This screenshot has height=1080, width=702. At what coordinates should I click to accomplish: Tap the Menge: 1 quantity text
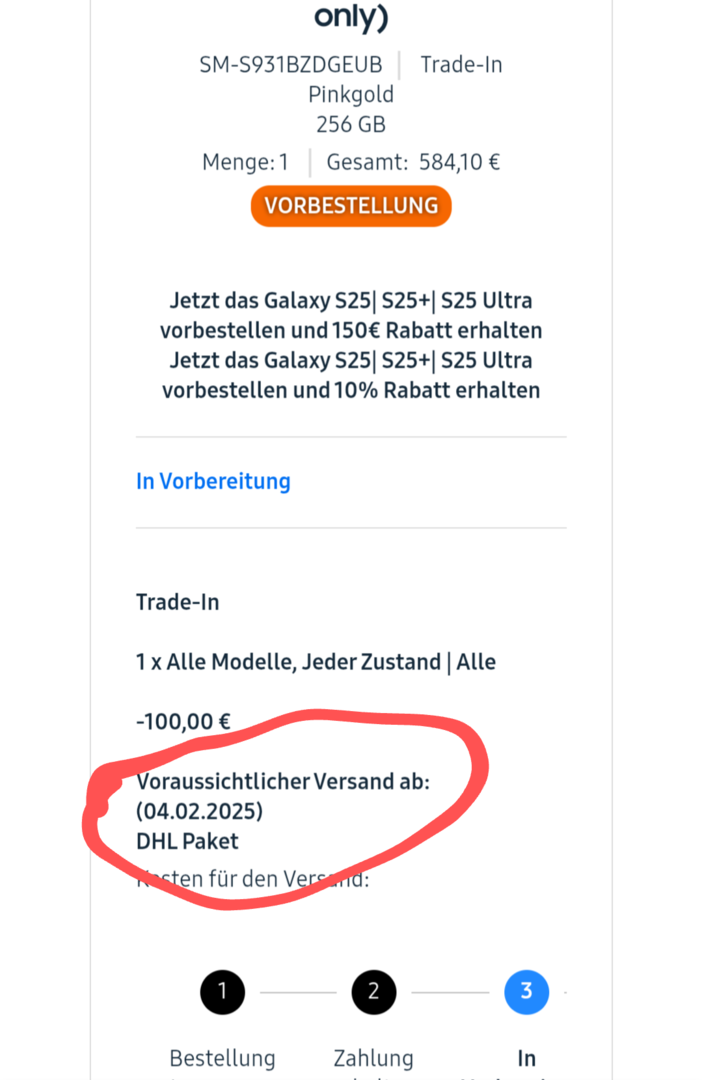(245, 162)
